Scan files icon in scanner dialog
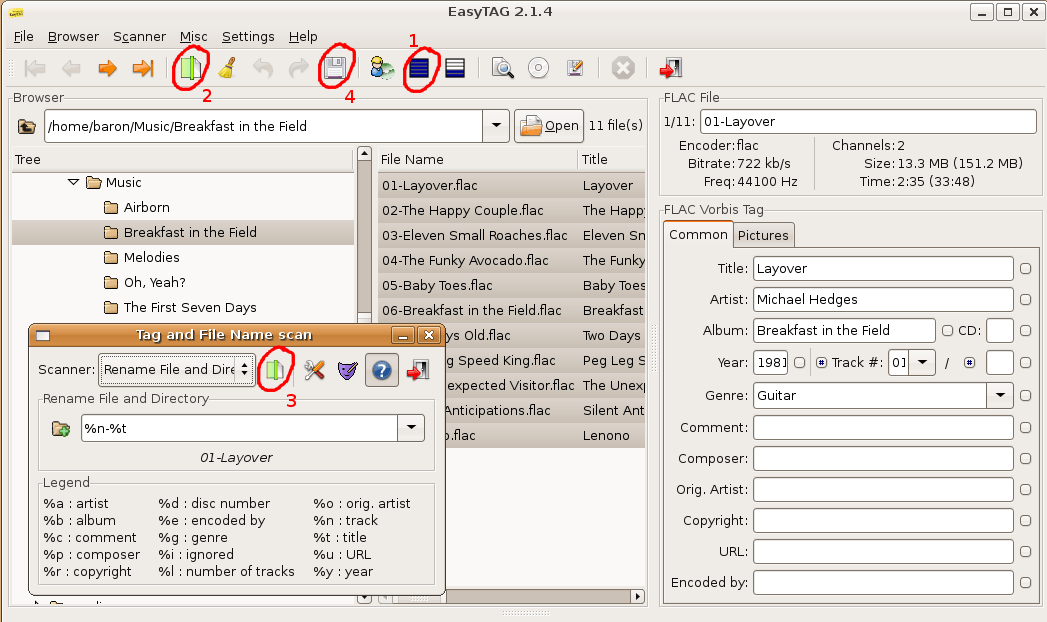The width and height of the screenshot is (1047, 622). (275, 370)
